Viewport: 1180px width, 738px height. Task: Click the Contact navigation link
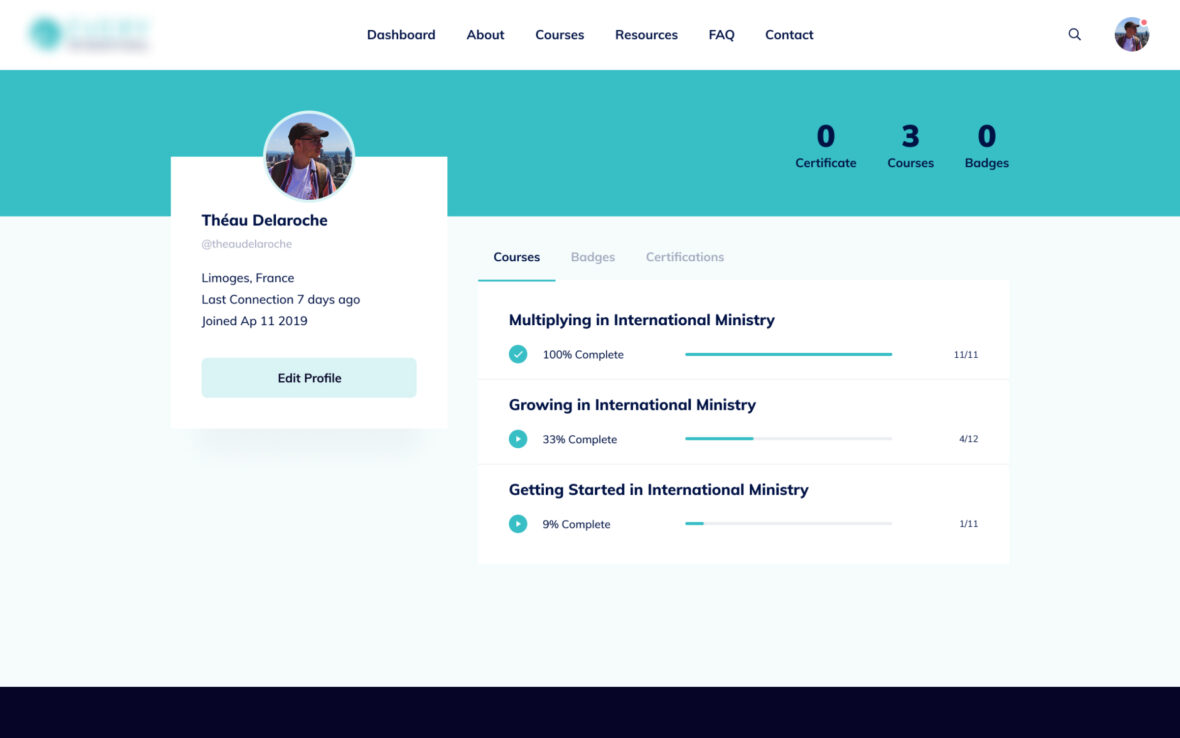[x=789, y=34]
